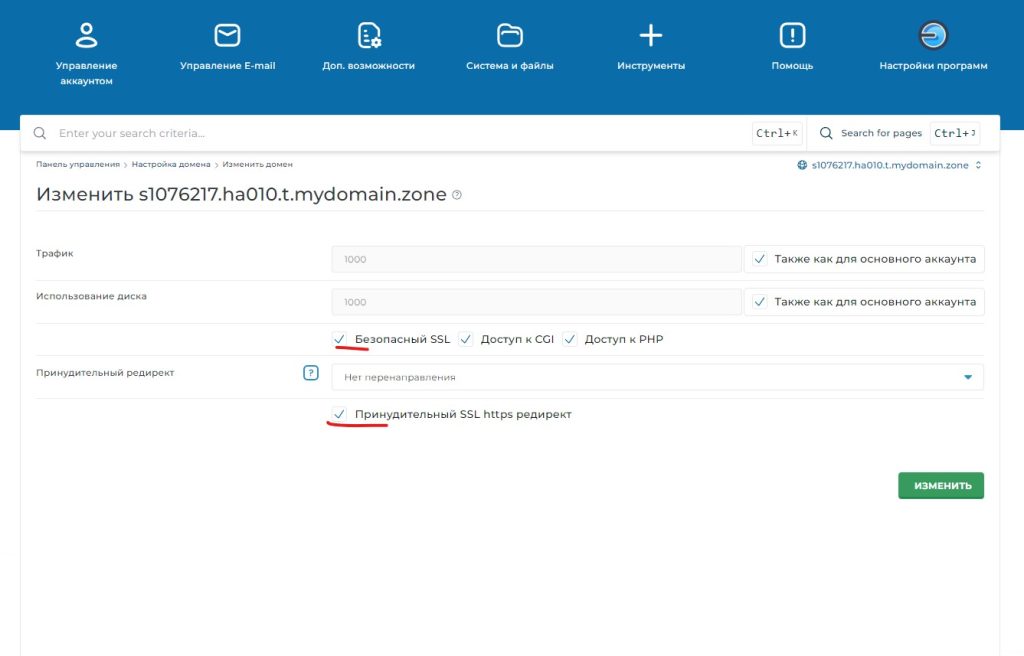Screen dimensions: 1024x656
Task: Click the Панель управления breadcrumb link
Action: 78,164
